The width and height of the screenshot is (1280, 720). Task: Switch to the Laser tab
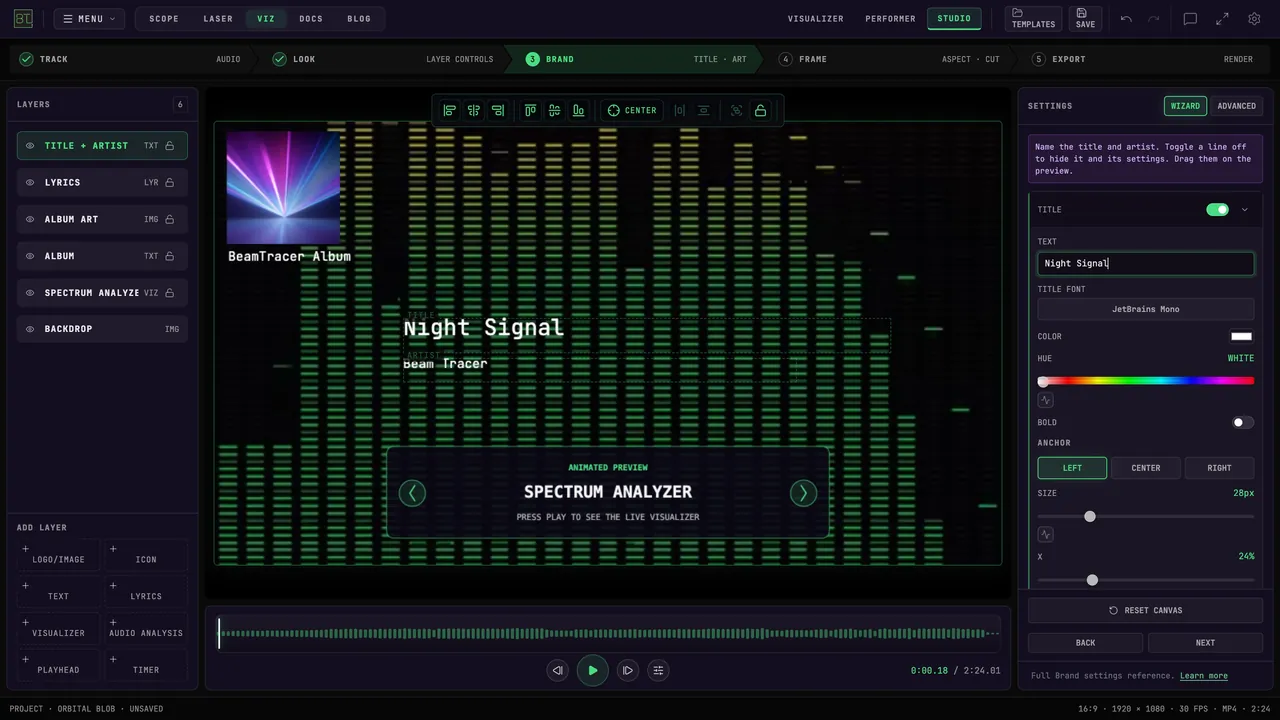[x=218, y=19]
